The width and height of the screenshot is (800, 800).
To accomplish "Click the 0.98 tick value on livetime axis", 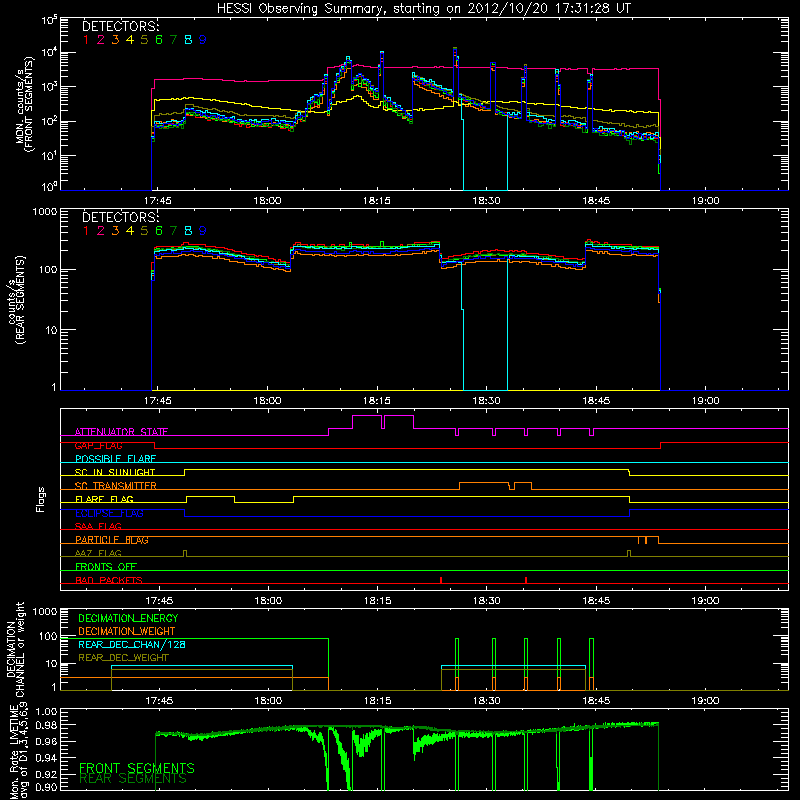I will click(x=45, y=726).
